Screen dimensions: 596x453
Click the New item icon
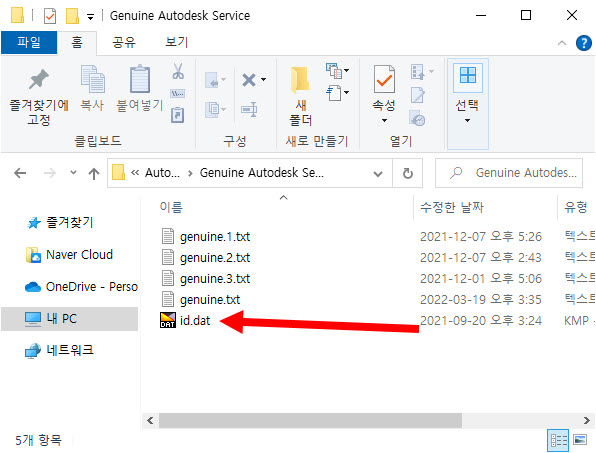(x=334, y=70)
